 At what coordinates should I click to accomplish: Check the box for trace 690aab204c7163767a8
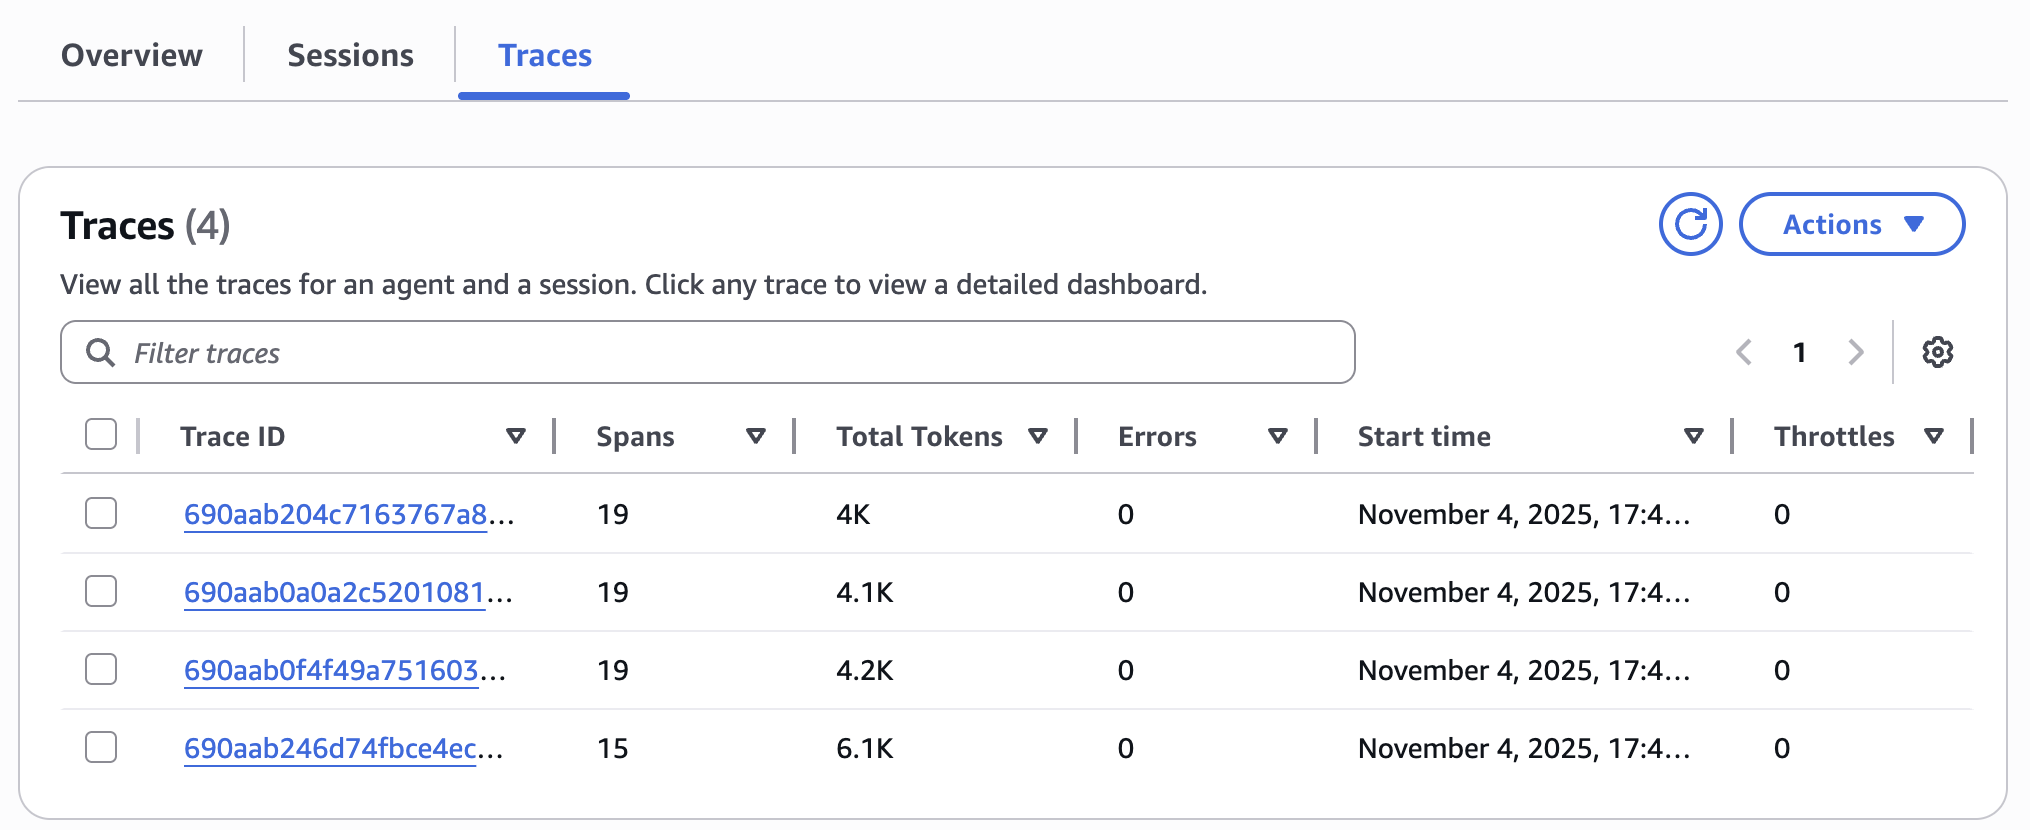click(101, 513)
